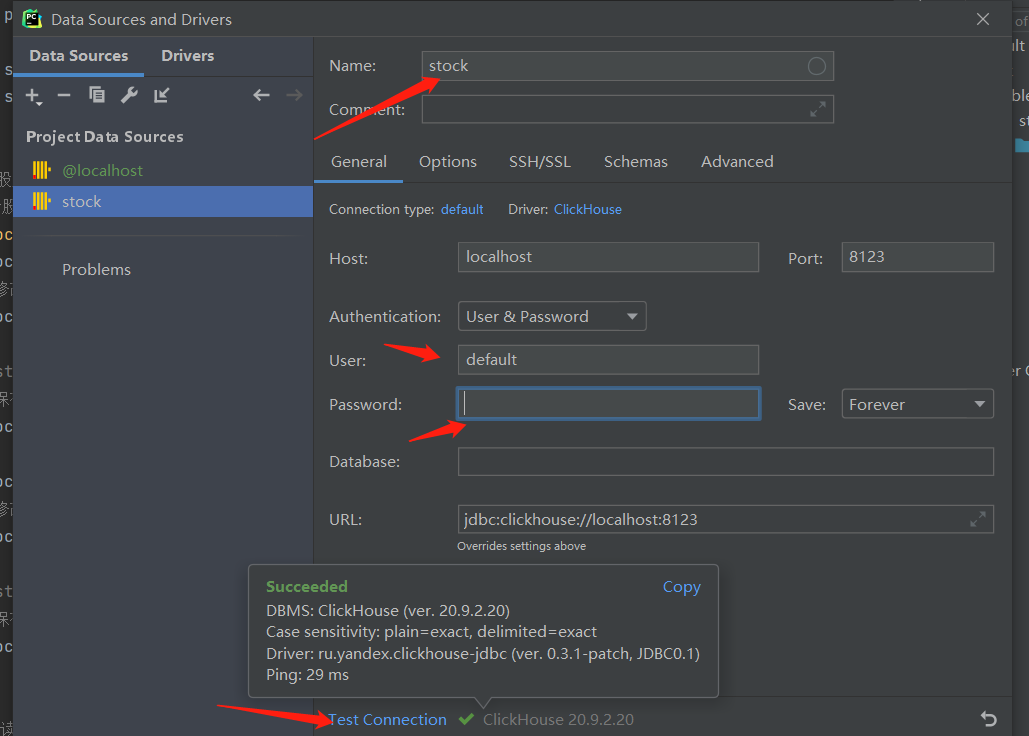1029x736 pixels.
Task: Remove selected data source with minus icon
Action: click(64, 96)
